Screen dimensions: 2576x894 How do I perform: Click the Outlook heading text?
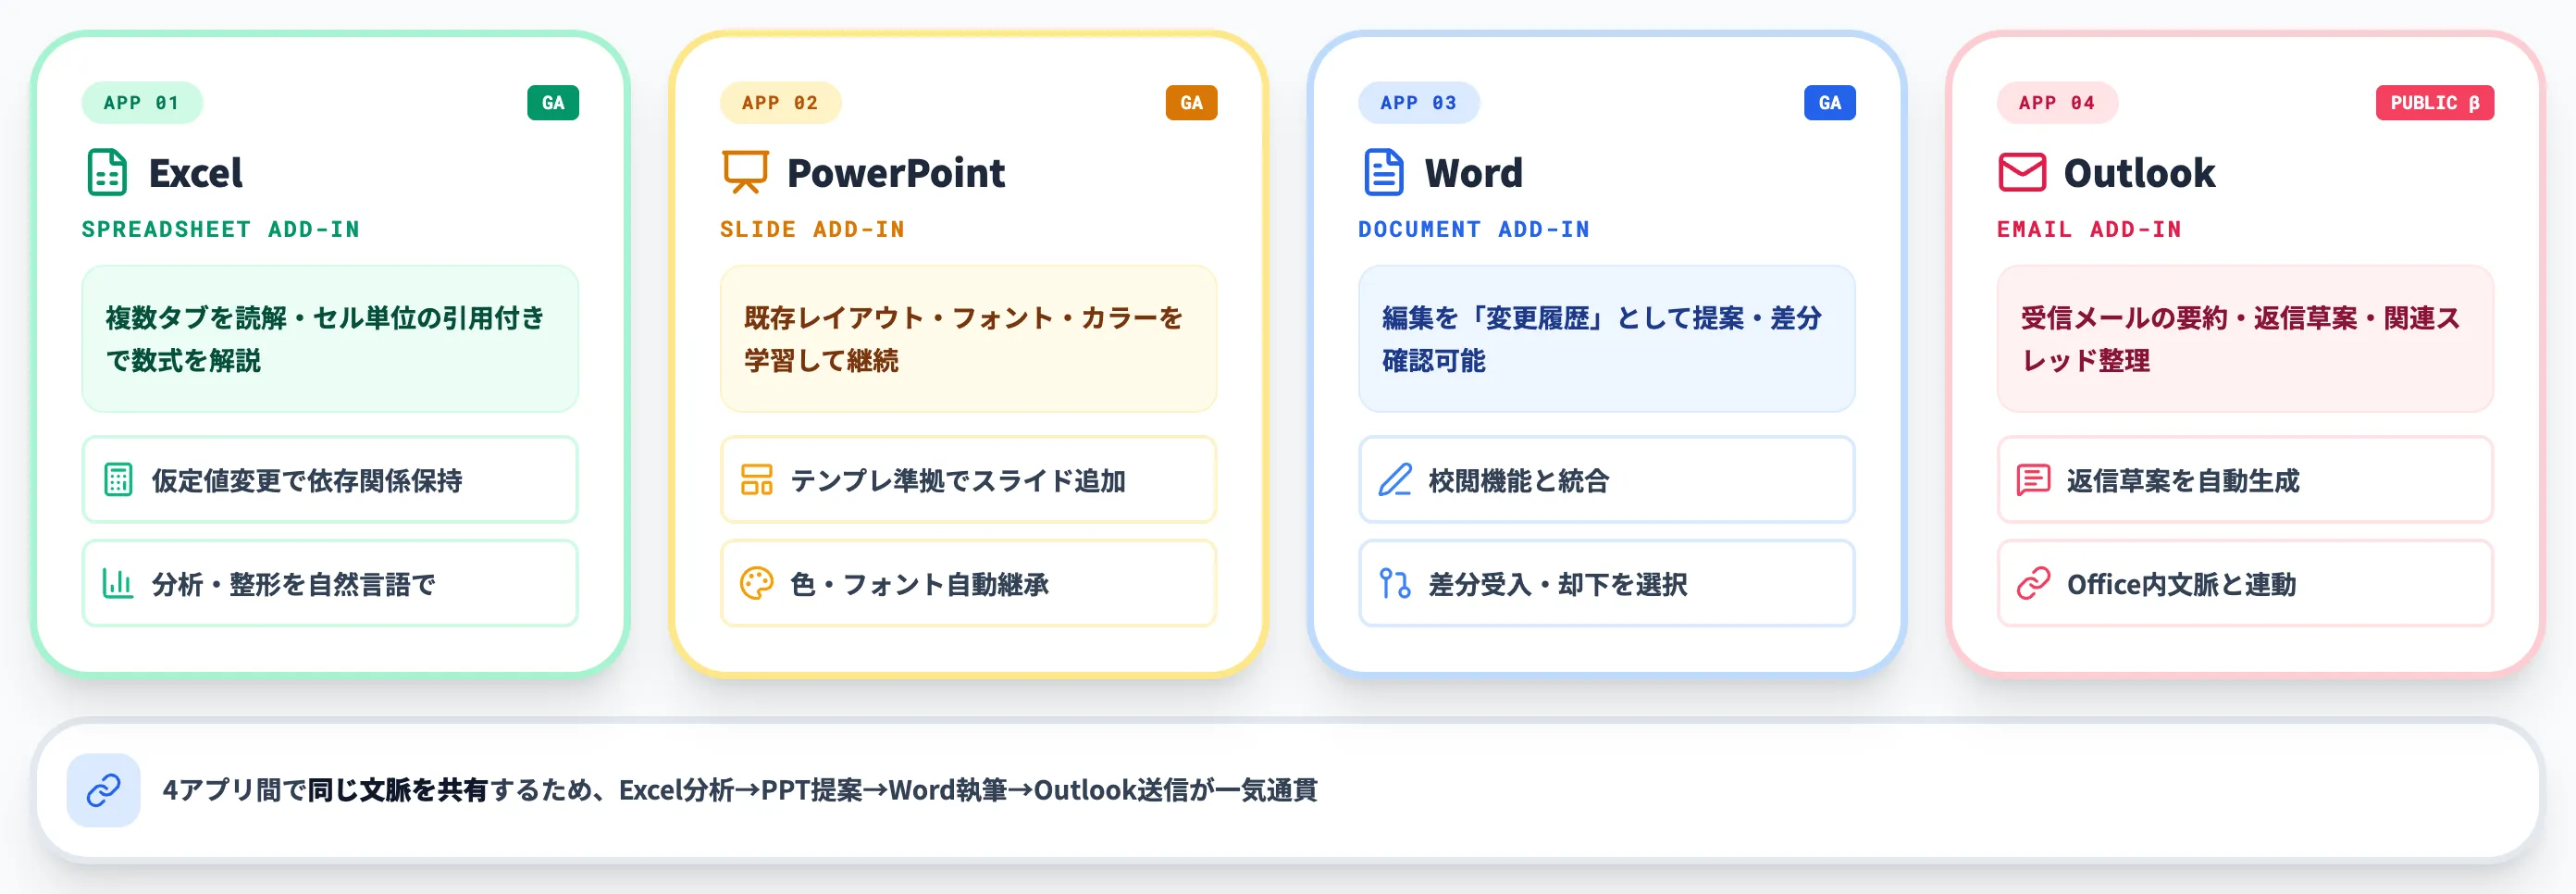[2139, 173]
